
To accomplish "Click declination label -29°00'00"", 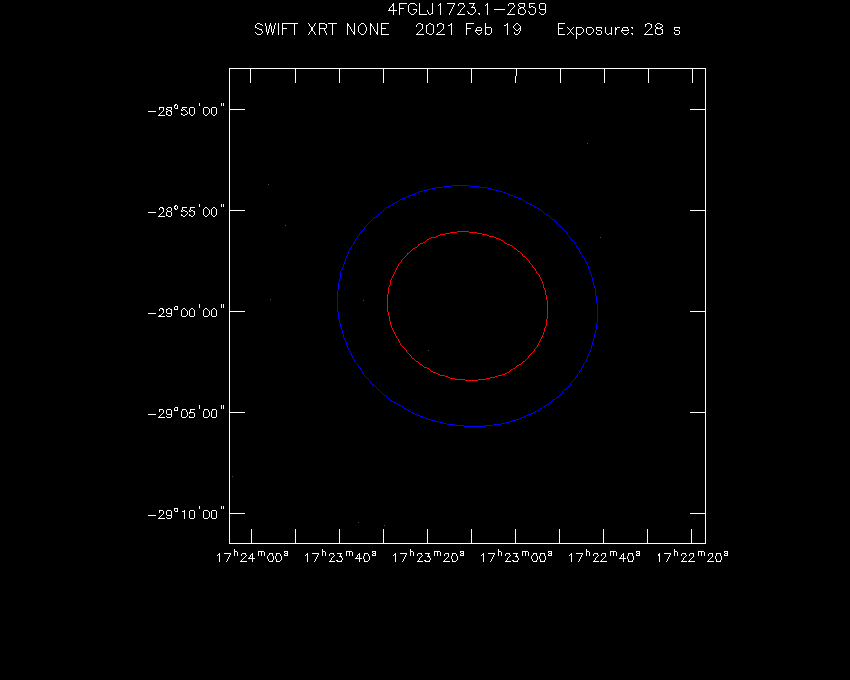I will 186,312.
